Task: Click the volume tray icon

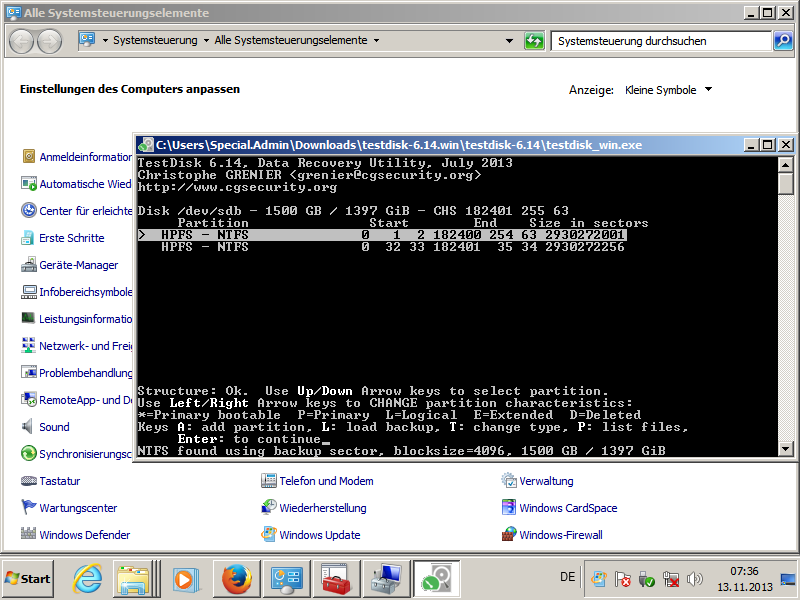Action: tap(694, 579)
